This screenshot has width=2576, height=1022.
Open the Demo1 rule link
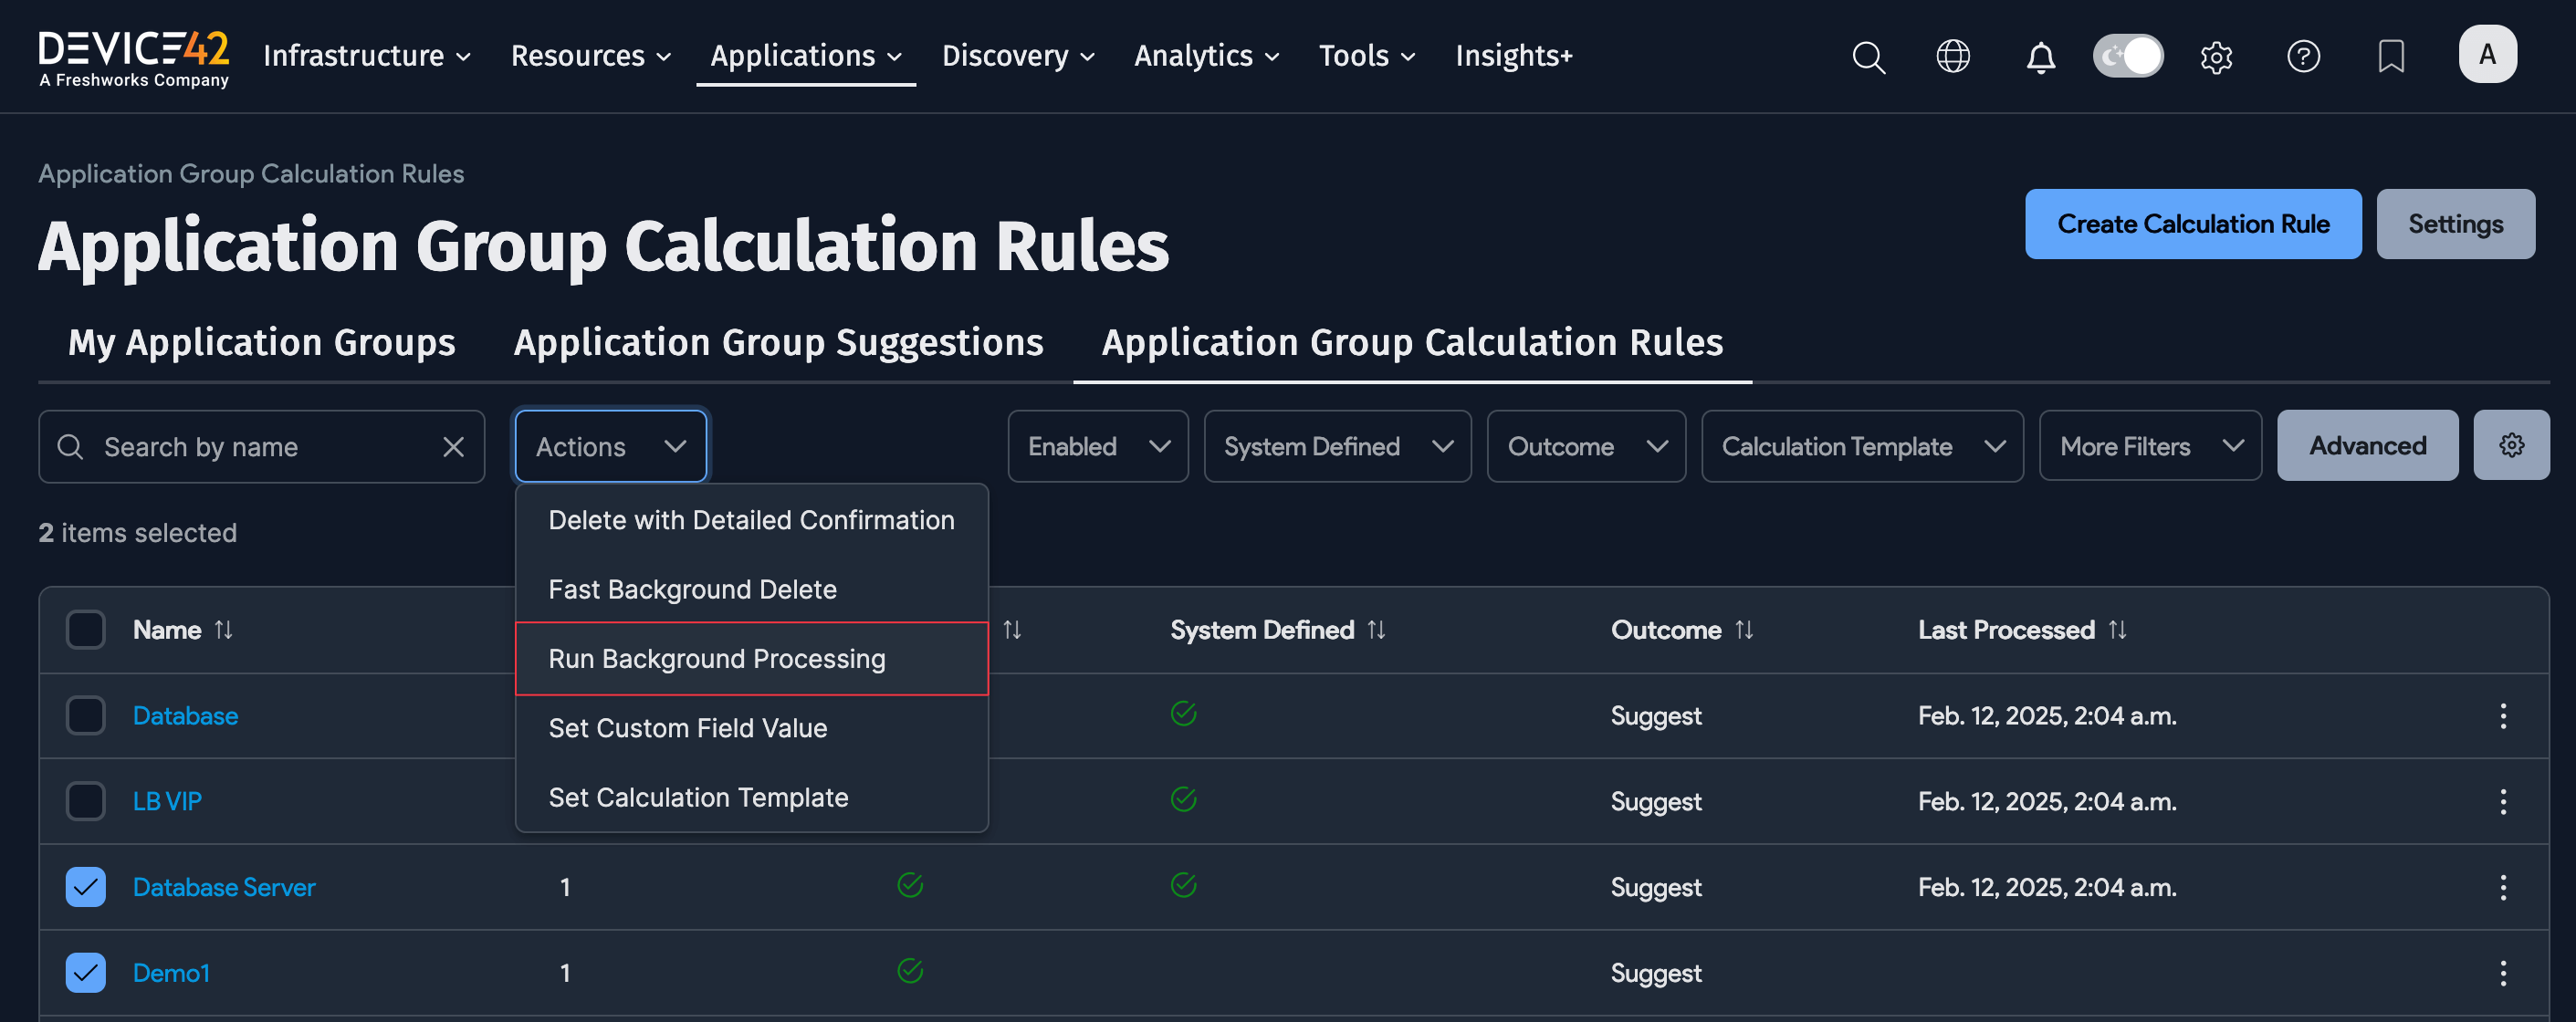pos(171,973)
